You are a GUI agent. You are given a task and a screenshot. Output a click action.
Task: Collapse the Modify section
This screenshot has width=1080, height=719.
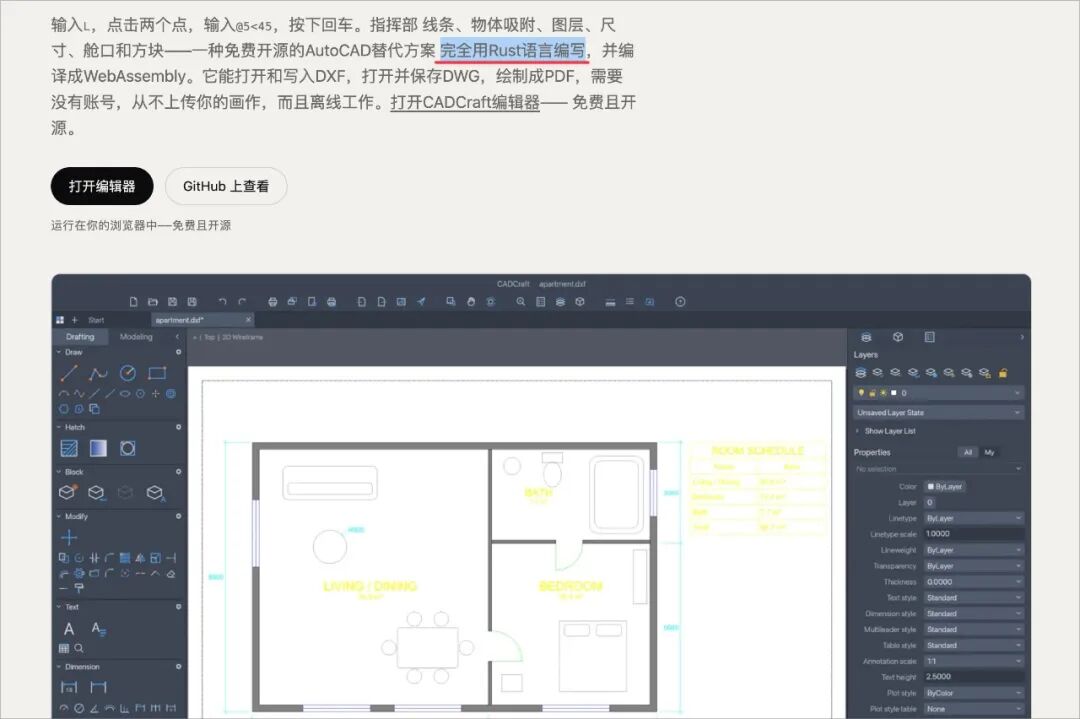click(59, 516)
